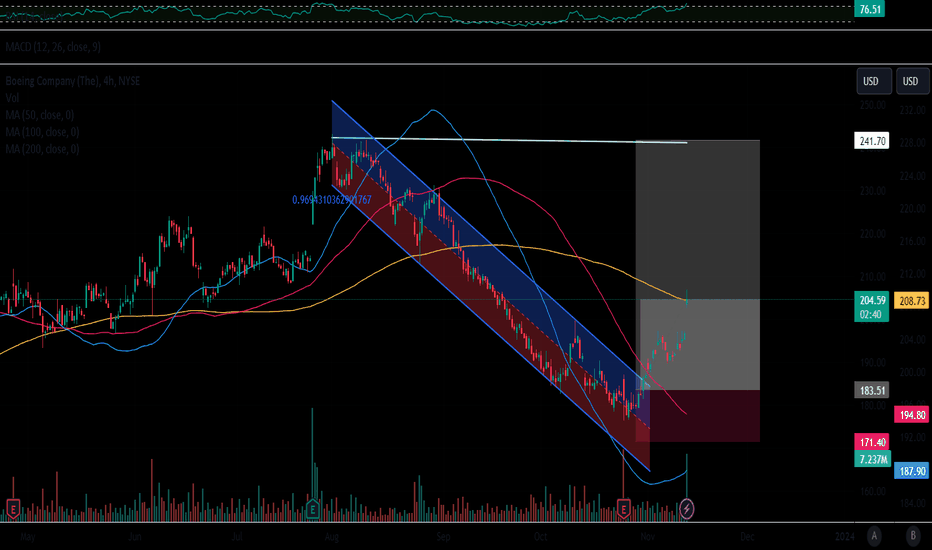Select the Boeing Company 4h NYSE legend title
This screenshot has width=932, height=550.
(x=73, y=81)
